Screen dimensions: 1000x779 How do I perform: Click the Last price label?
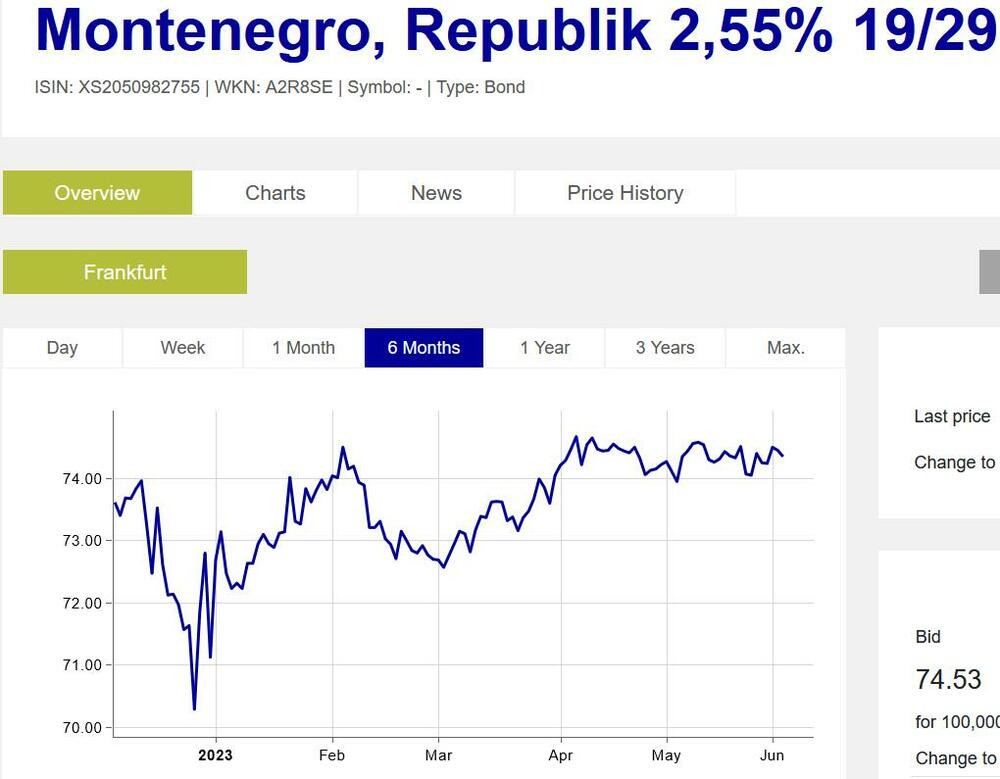[x=952, y=417]
